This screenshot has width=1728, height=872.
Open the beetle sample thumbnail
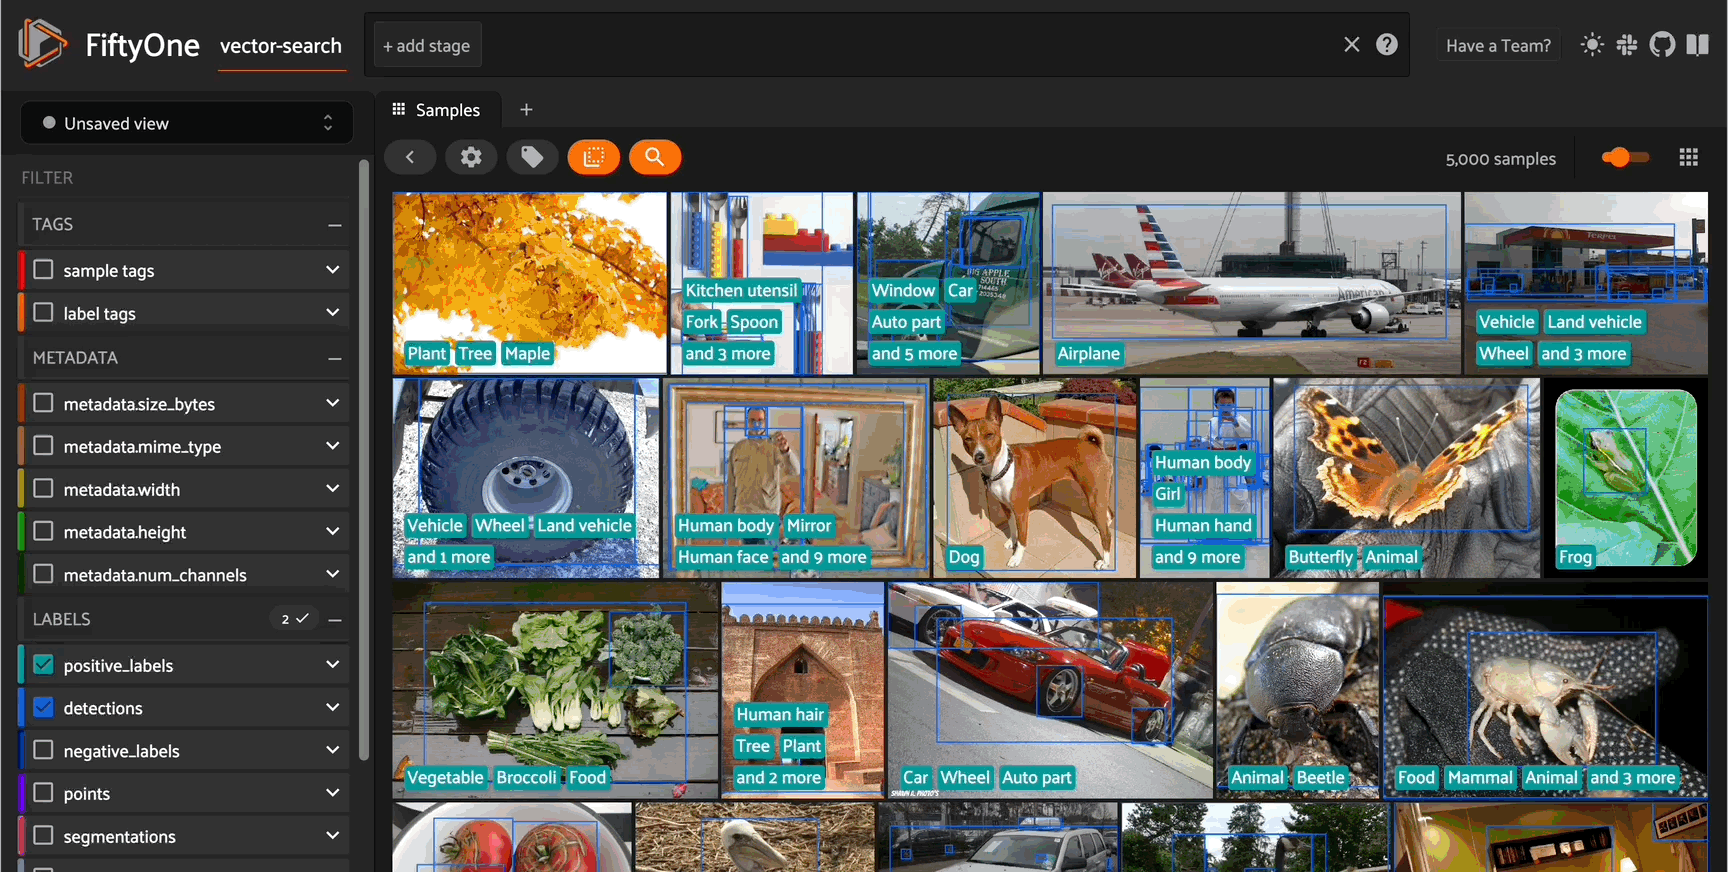point(1298,690)
